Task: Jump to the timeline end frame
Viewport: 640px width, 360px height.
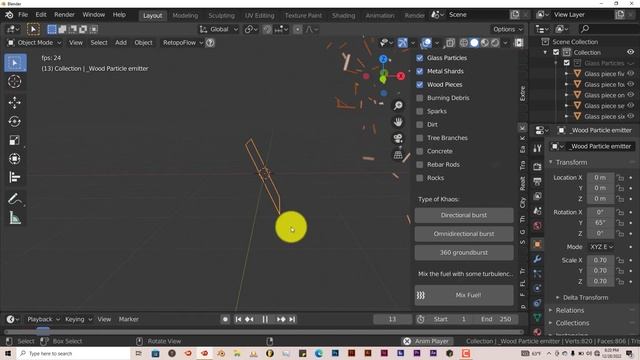Action: (x=292, y=319)
